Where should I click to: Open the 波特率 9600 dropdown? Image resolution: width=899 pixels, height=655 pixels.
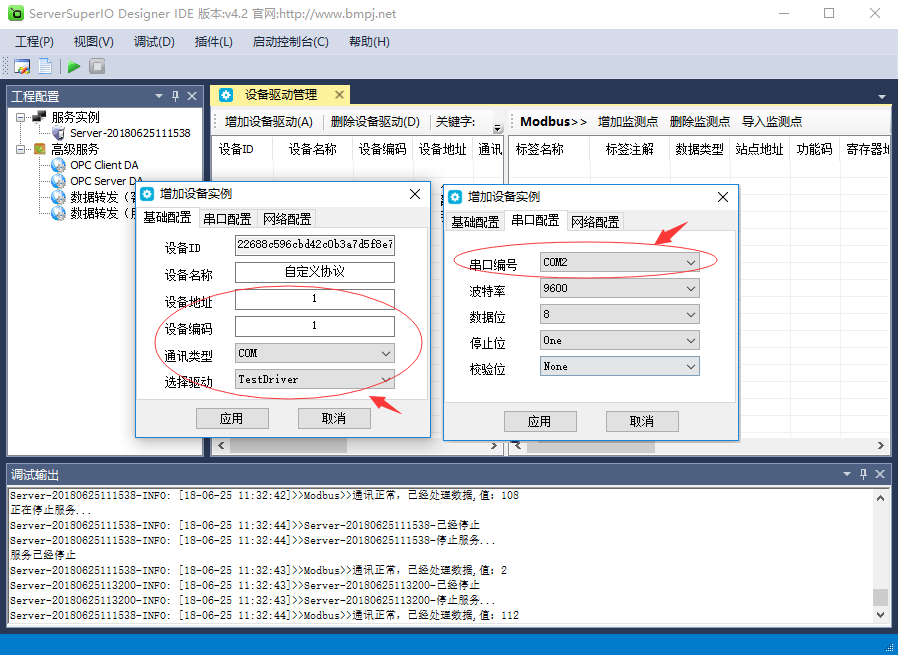coord(620,288)
